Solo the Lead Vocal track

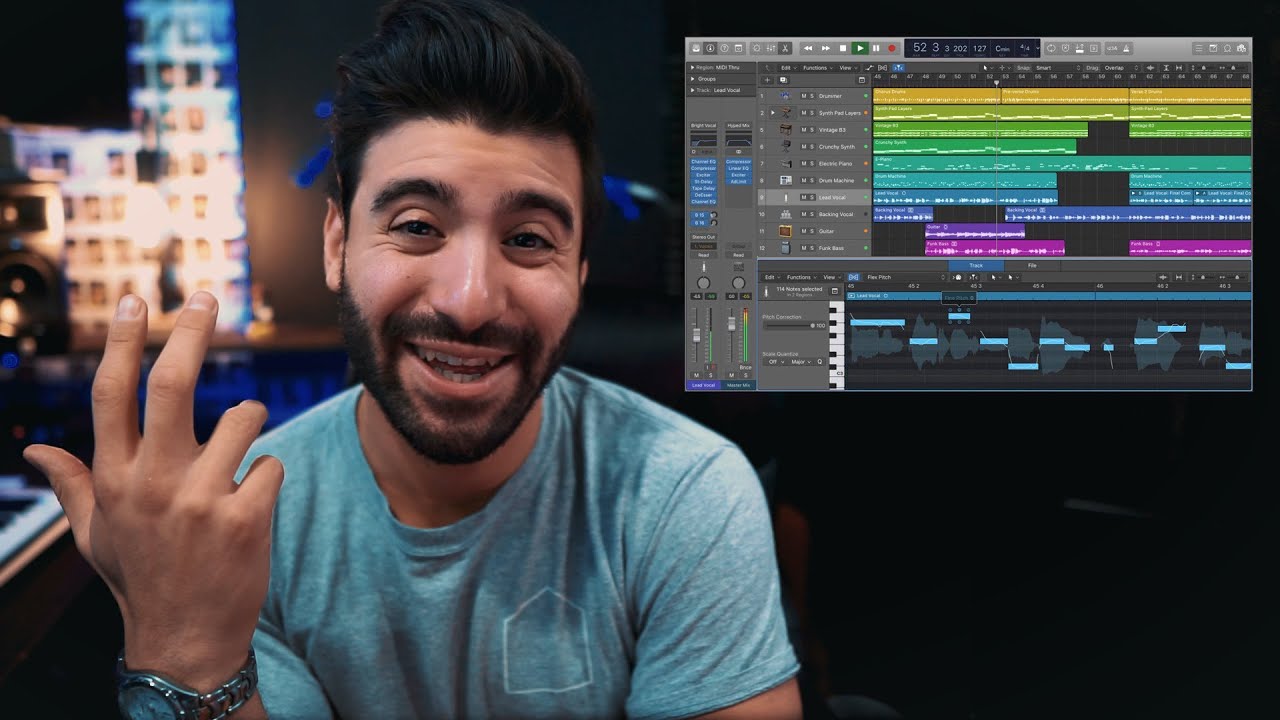(812, 198)
